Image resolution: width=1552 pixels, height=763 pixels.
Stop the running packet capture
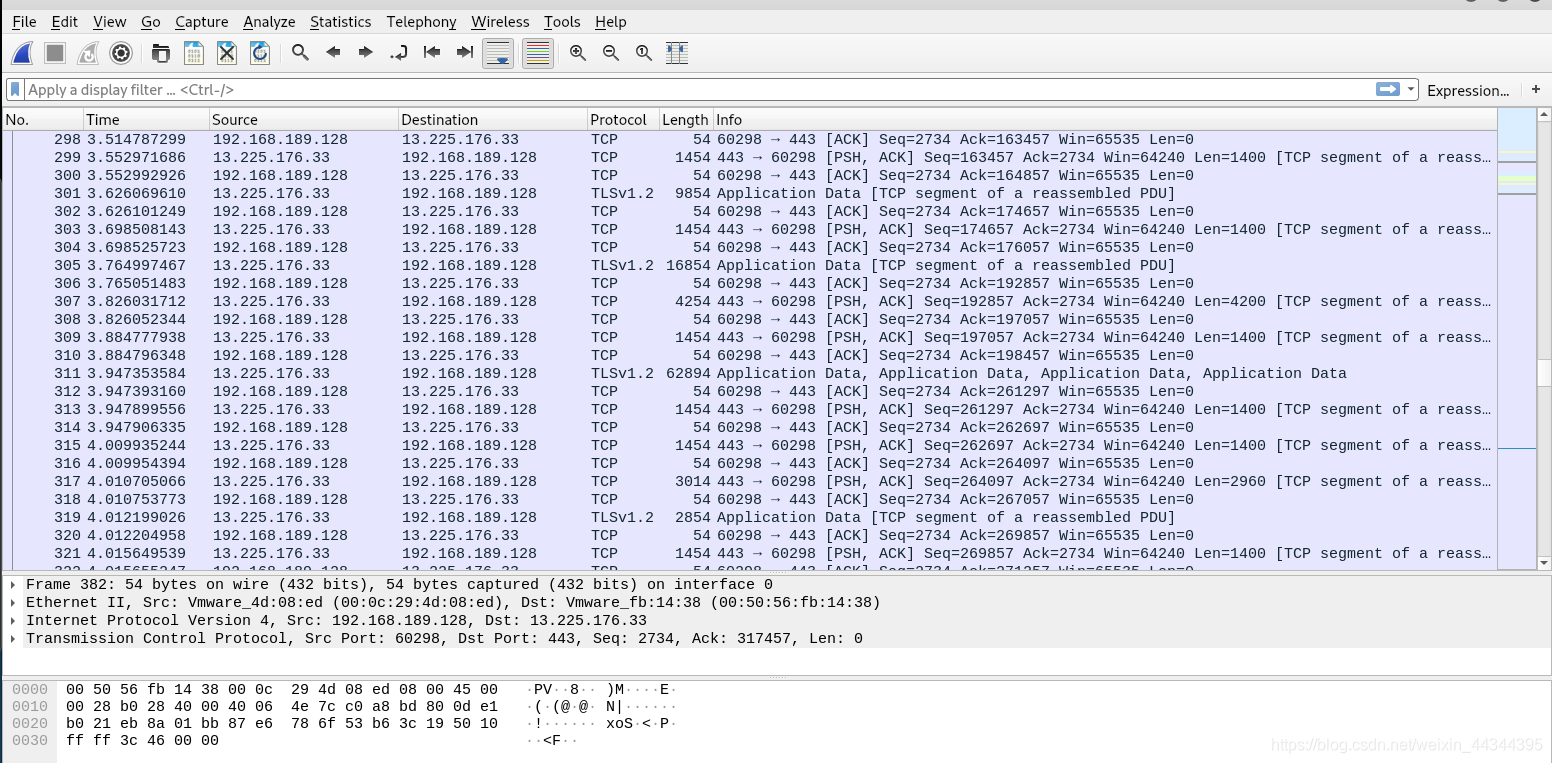[x=55, y=53]
